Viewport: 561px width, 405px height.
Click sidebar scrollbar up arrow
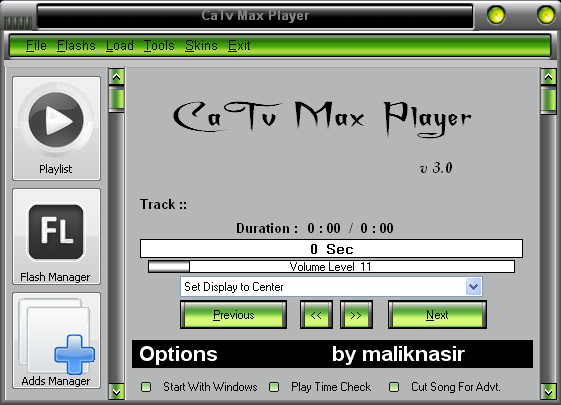[x=117, y=77]
